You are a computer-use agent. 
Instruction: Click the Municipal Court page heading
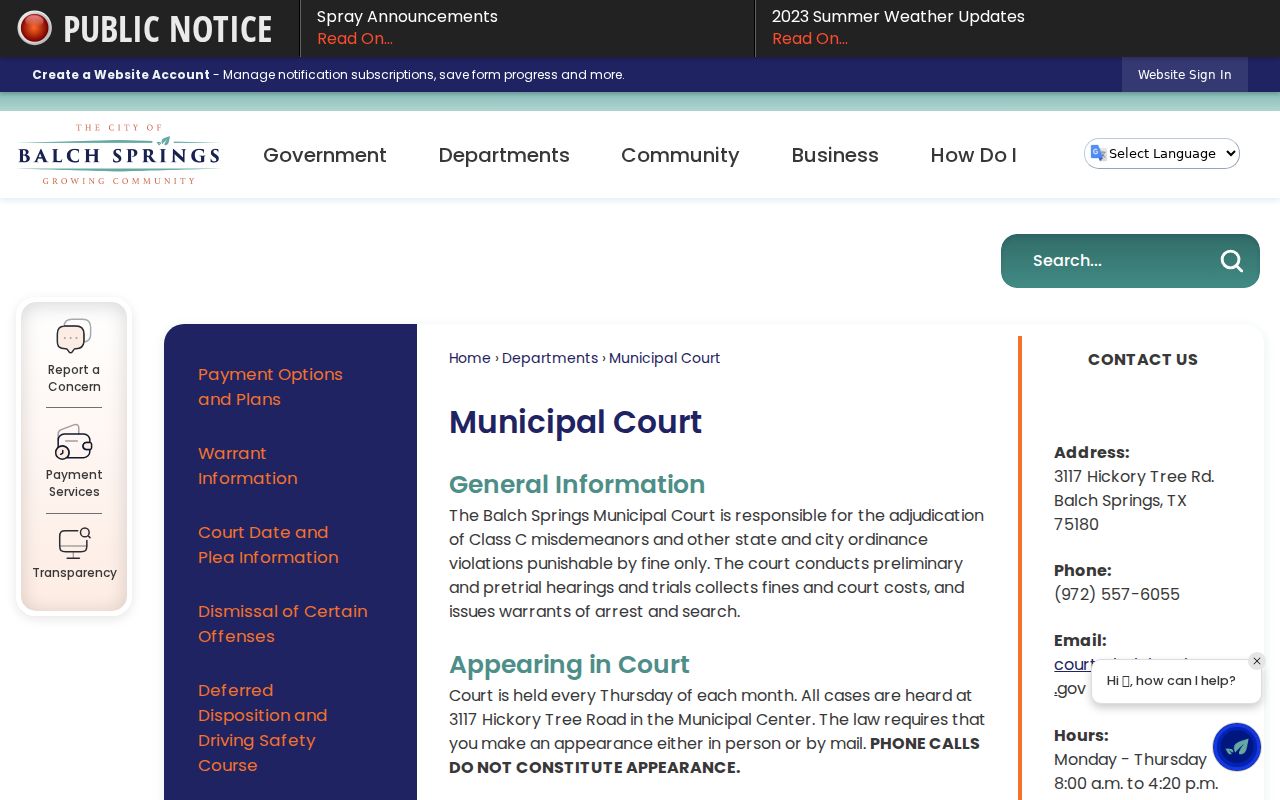[x=576, y=422]
